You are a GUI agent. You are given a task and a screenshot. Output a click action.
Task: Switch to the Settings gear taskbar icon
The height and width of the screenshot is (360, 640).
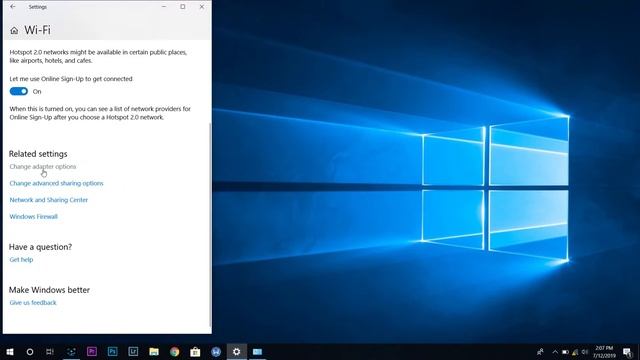[237, 351]
